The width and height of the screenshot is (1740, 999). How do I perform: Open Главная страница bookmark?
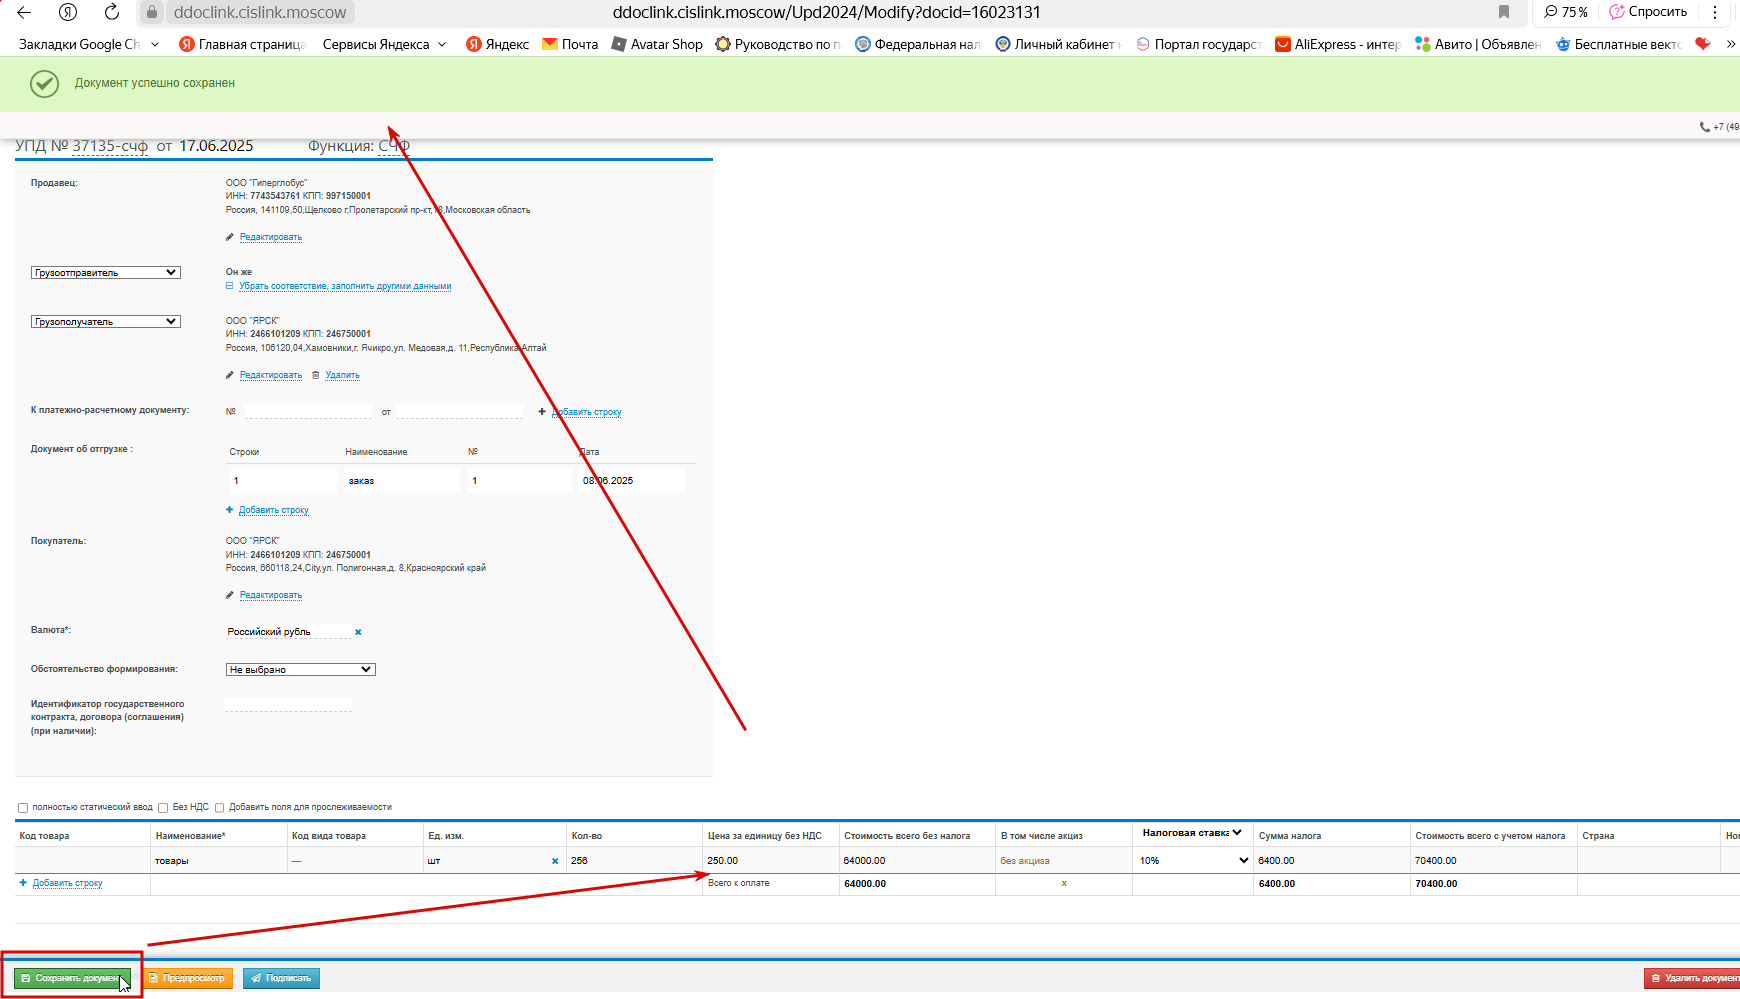pos(242,44)
